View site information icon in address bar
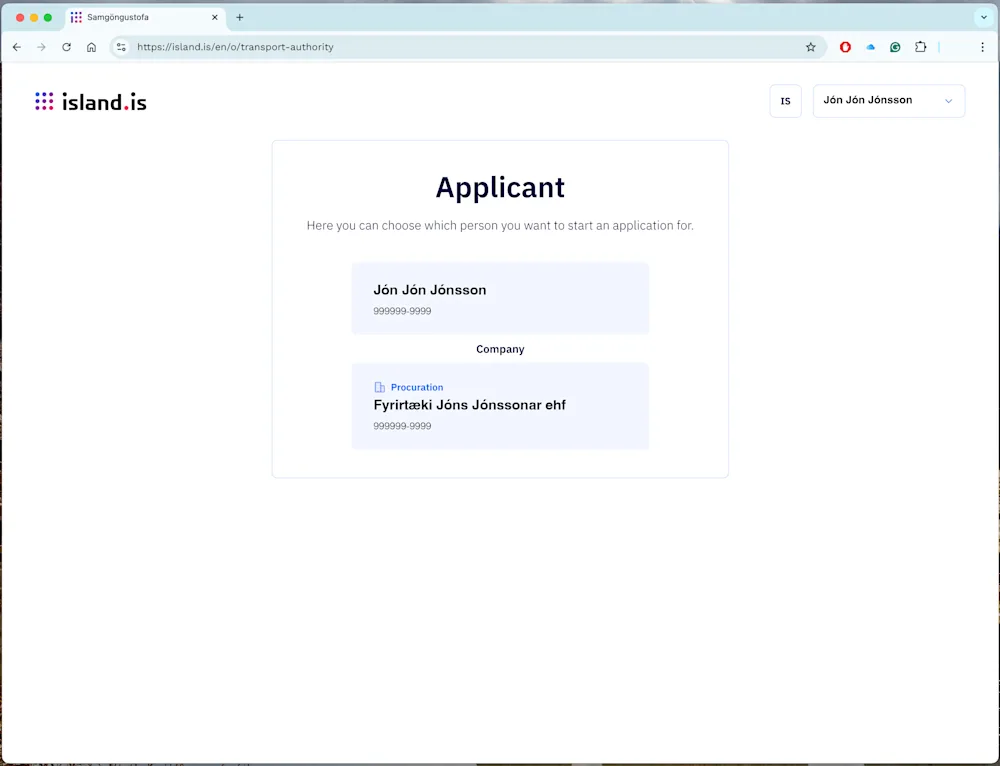This screenshot has width=1000, height=766. pos(121,47)
